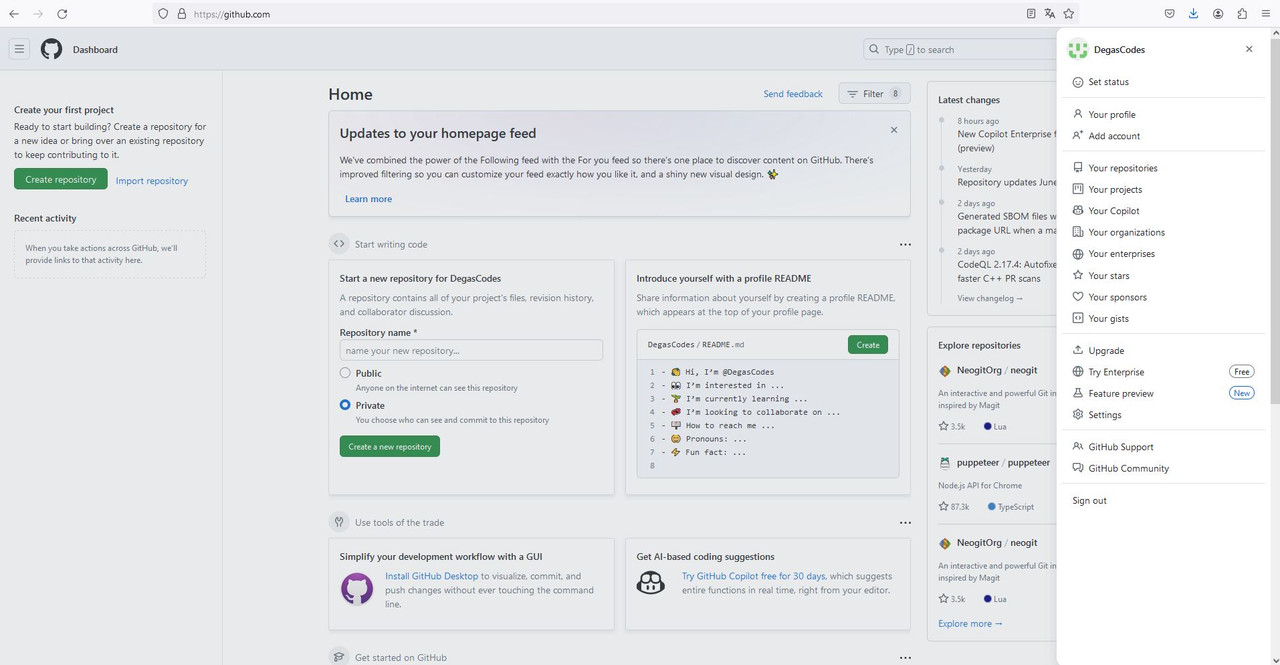Open Try GitHub Copilot free link
Screen dimensions: 1280x665
(x=754, y=576)
